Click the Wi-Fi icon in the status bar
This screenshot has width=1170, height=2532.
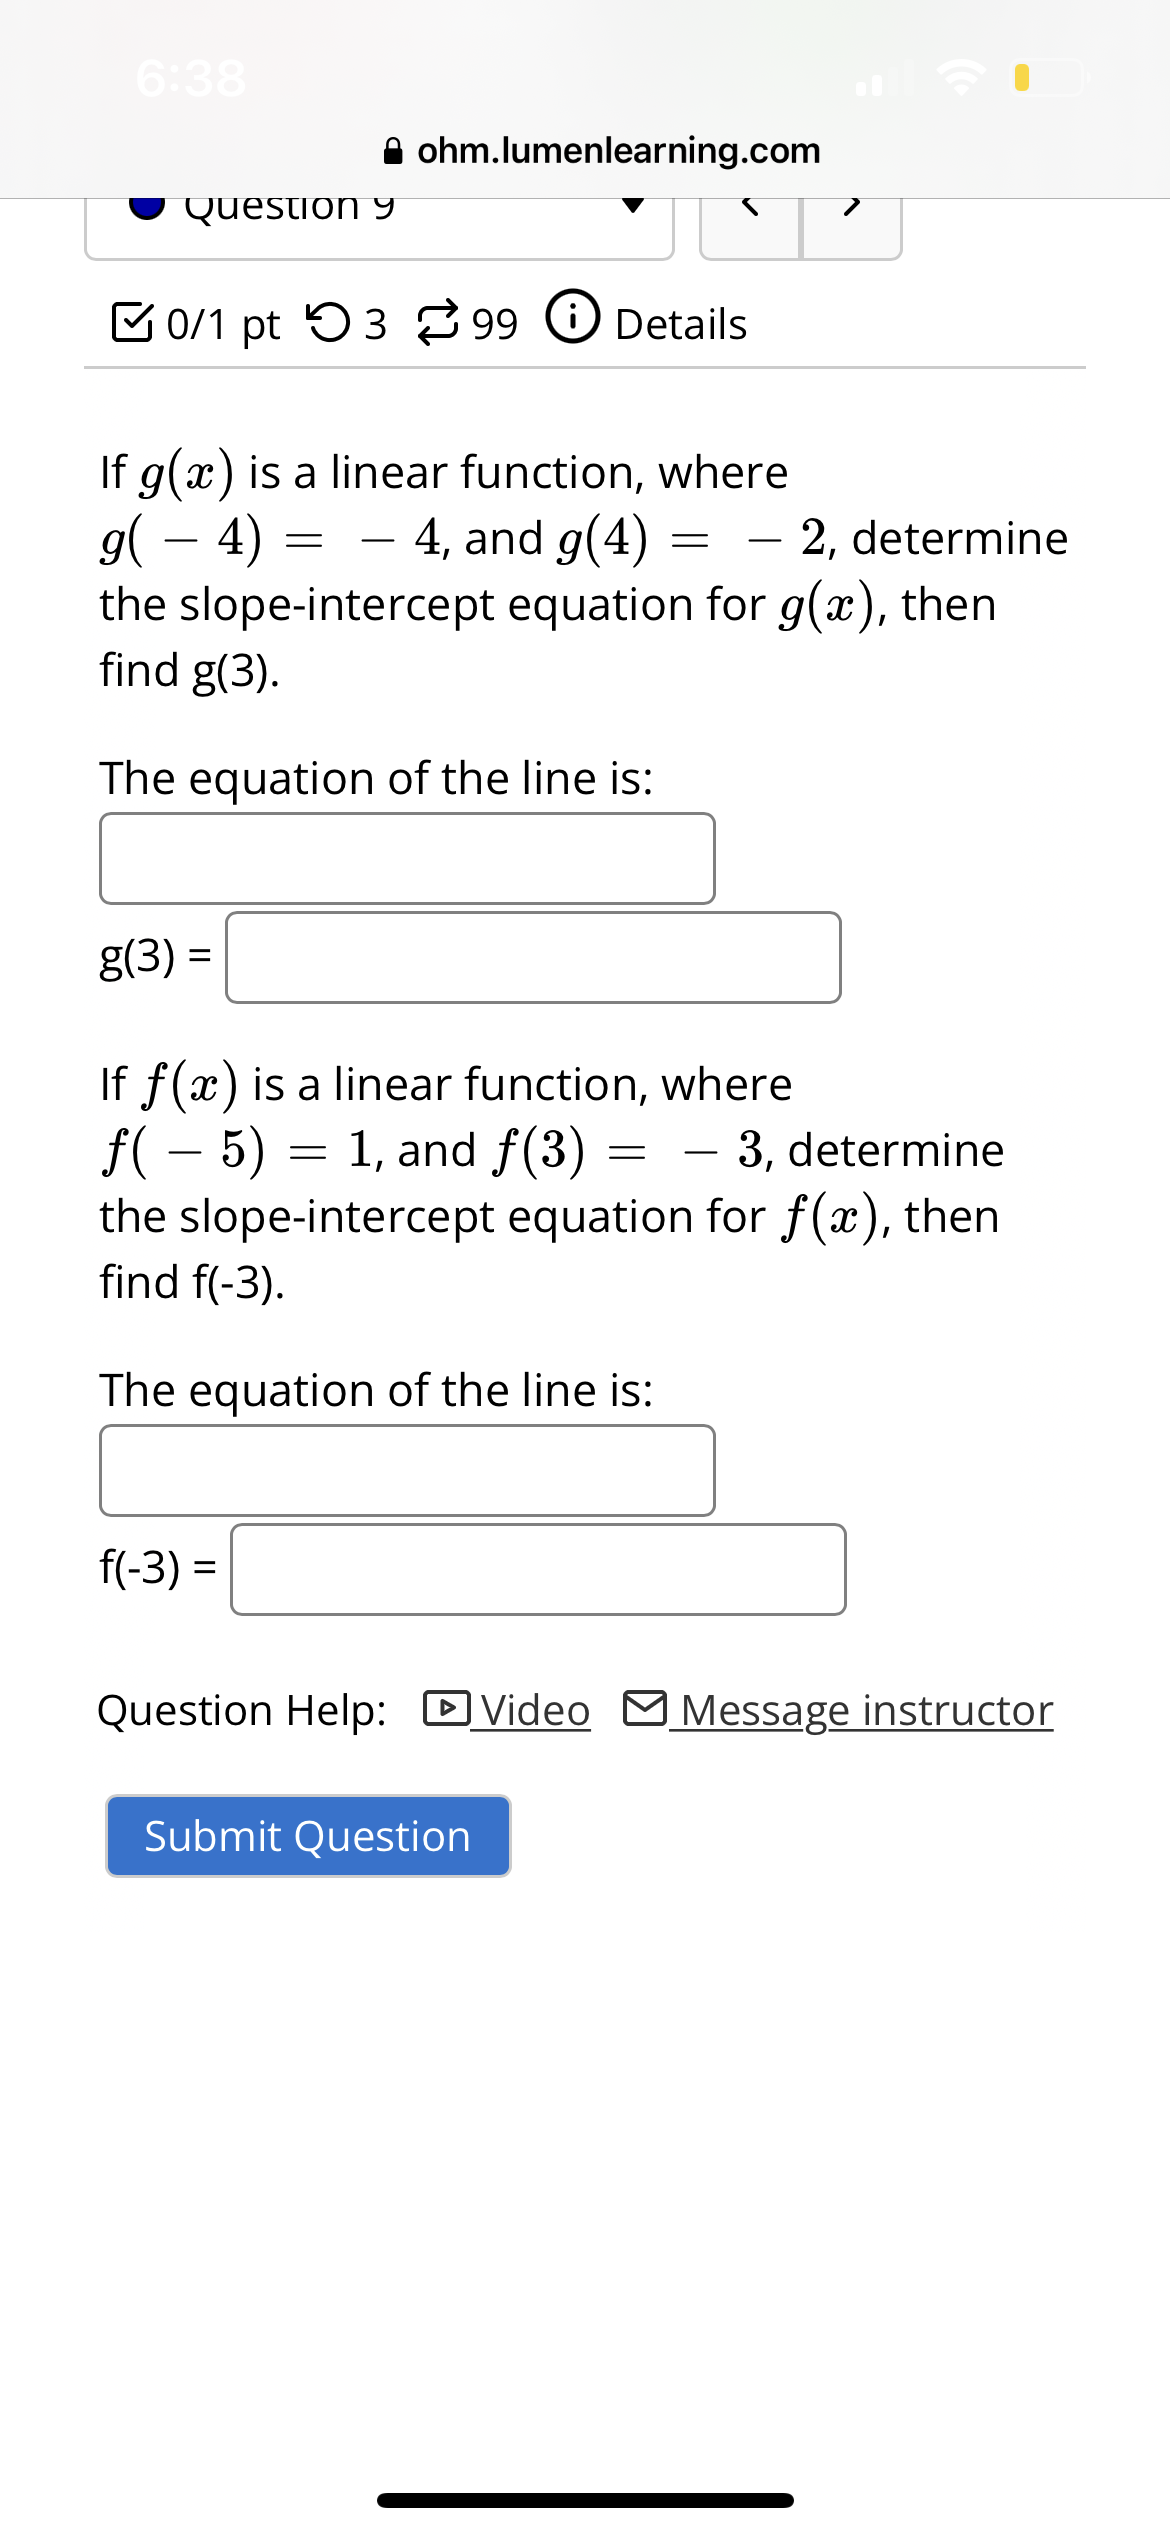coord(961,76)
